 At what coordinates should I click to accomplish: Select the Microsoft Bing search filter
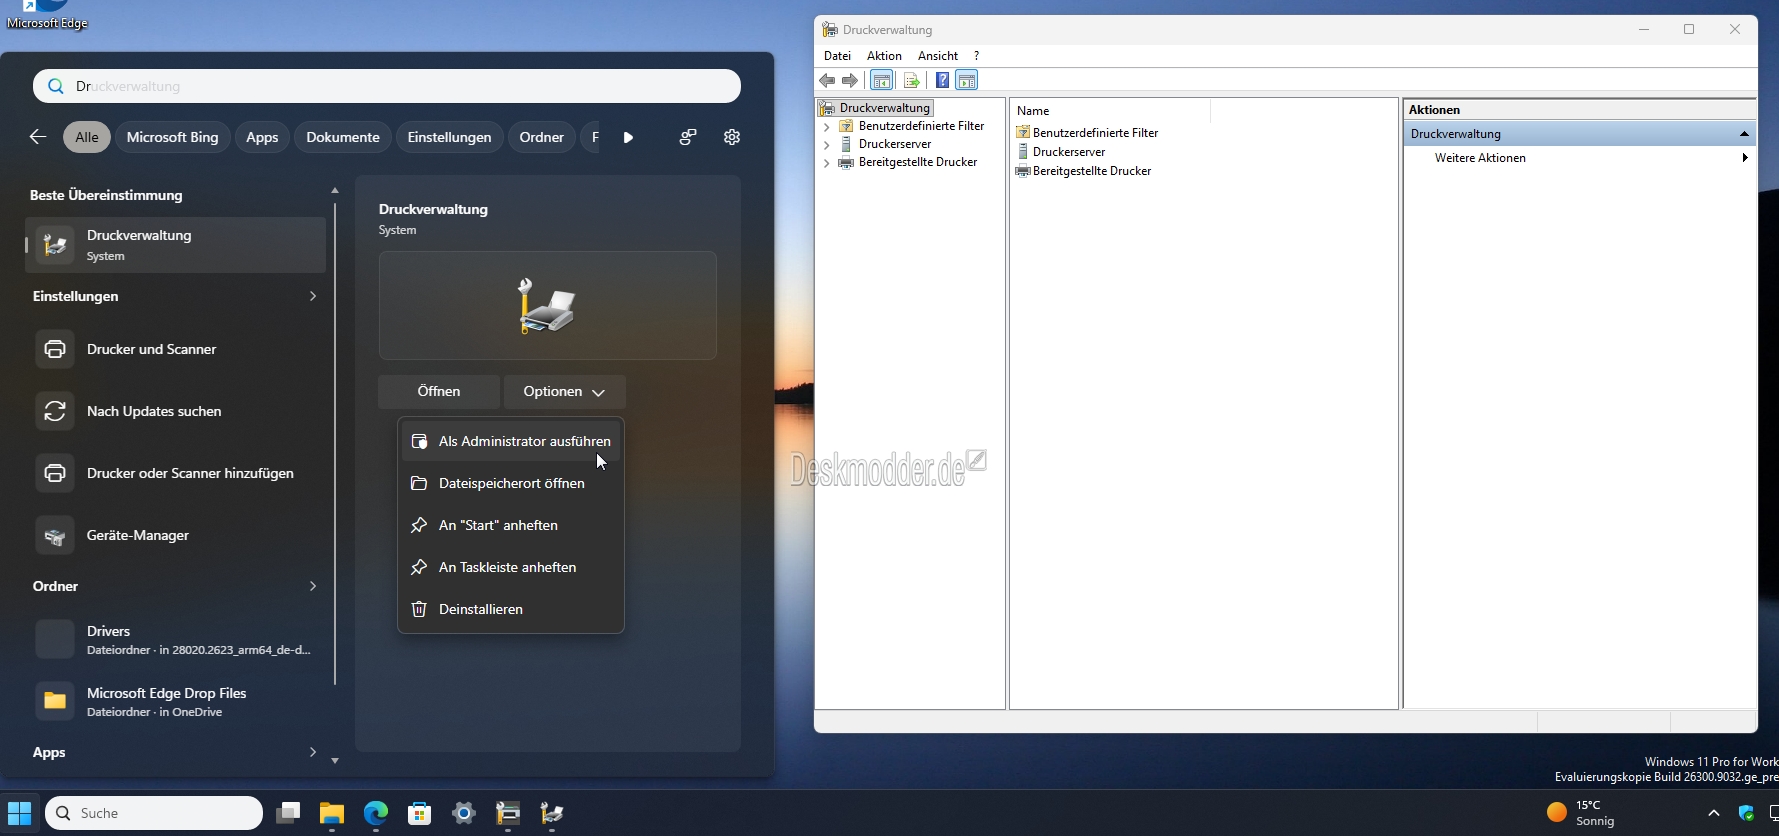pos(172,137)
